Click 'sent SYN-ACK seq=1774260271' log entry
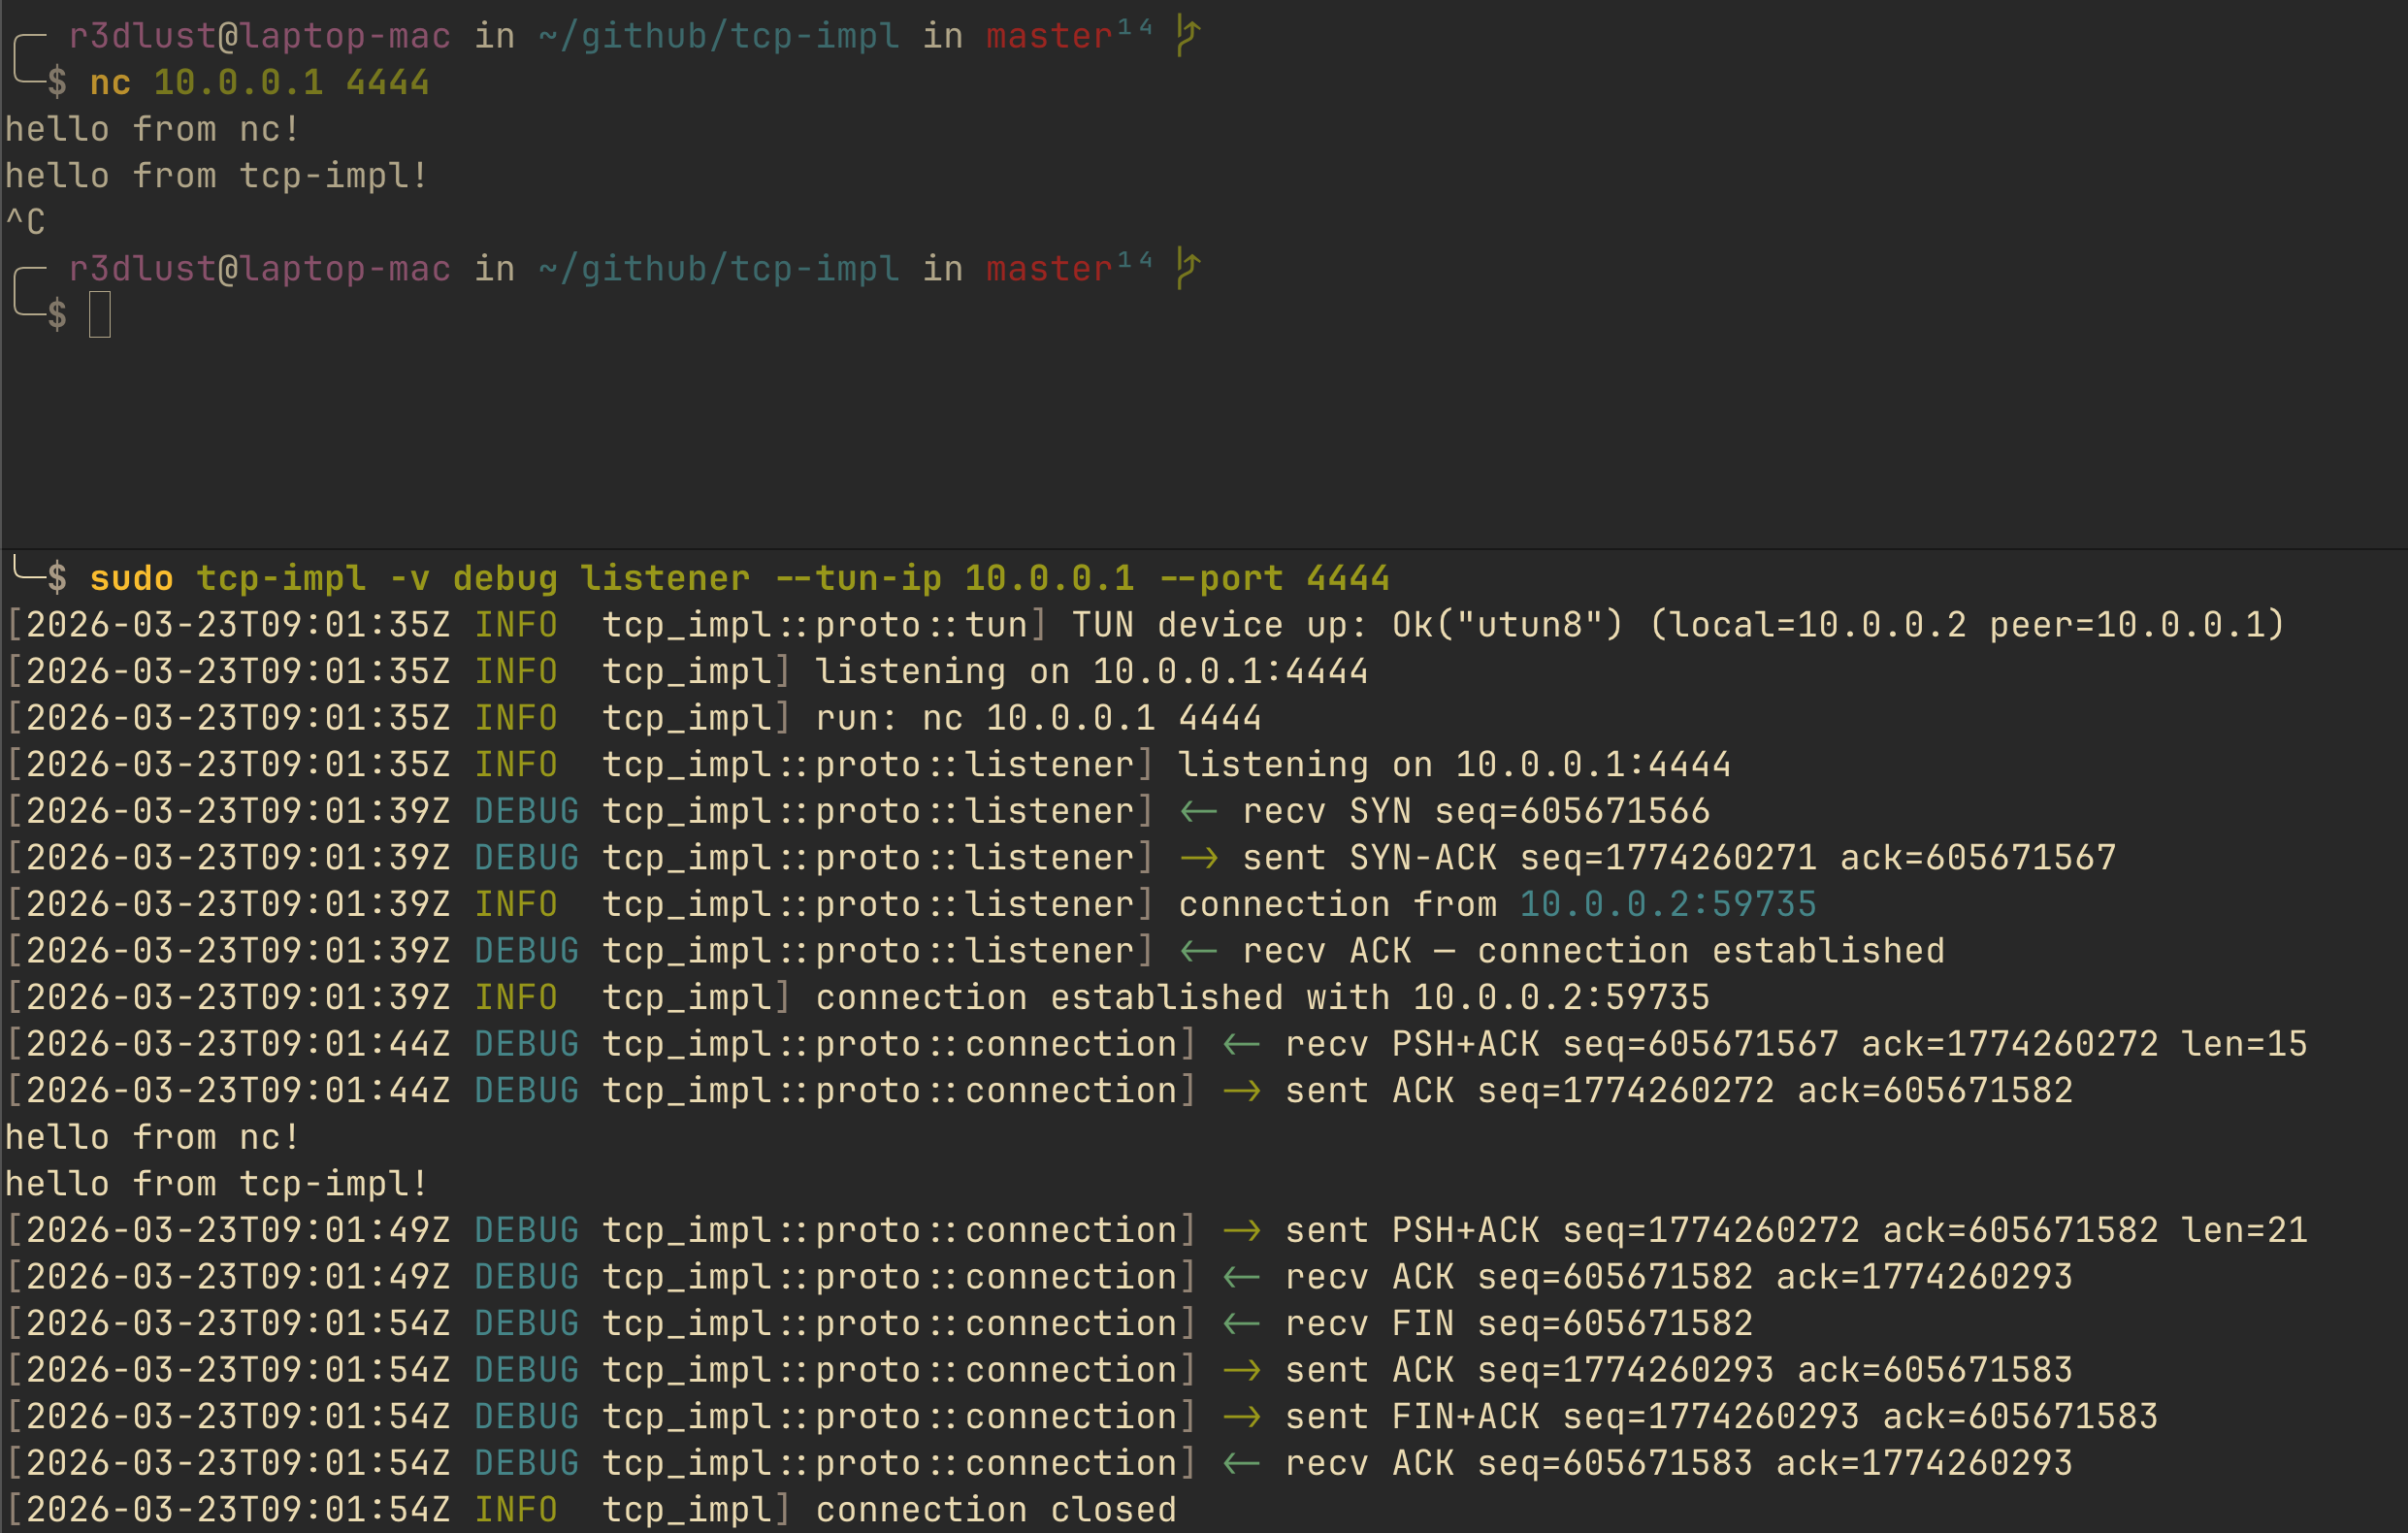The image size is (2408, 1533). [1530, 857]
